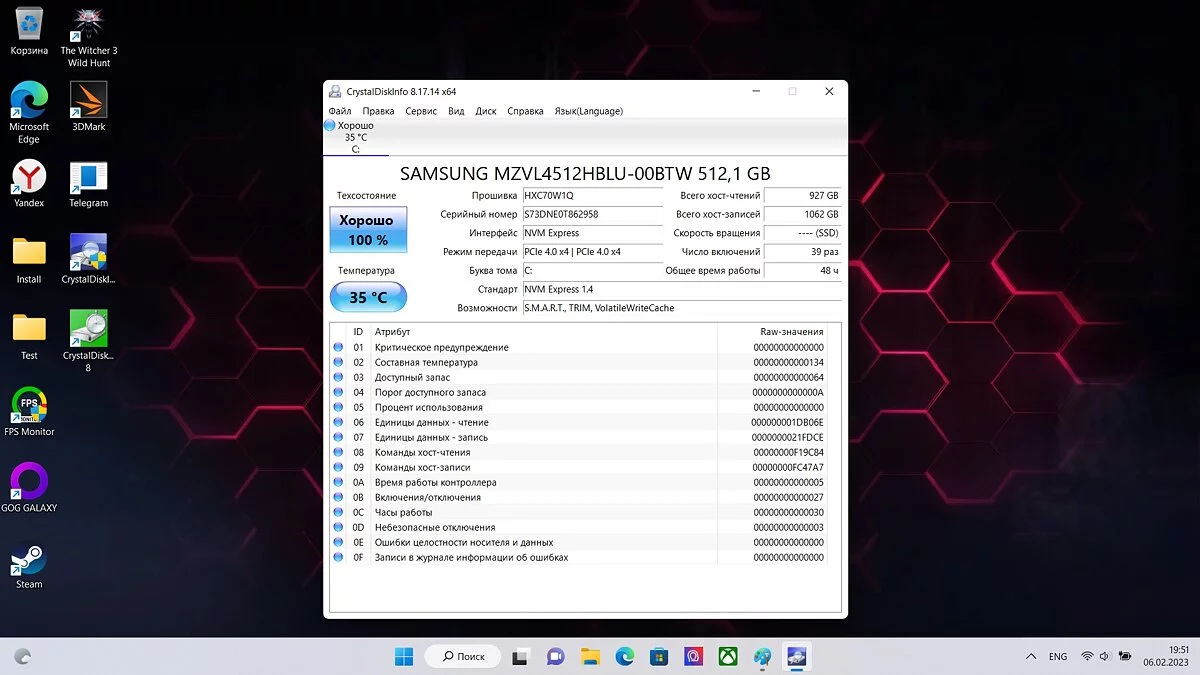Click the 35 °C temperature button

[368, 297]
